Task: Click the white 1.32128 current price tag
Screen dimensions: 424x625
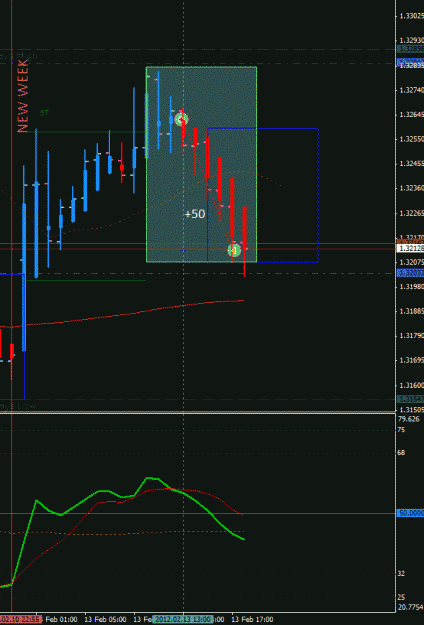Action: (x=411, y=249)
